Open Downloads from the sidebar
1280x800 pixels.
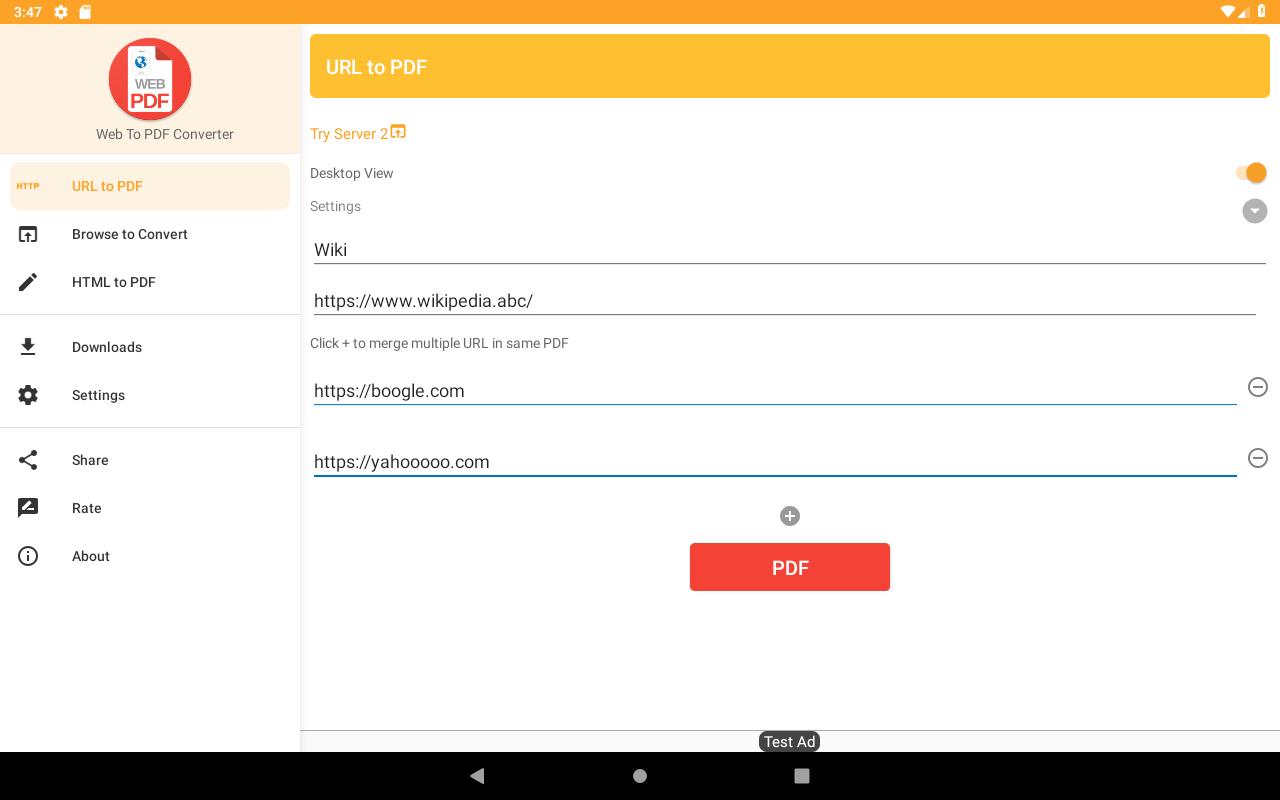tap(107, 347)
